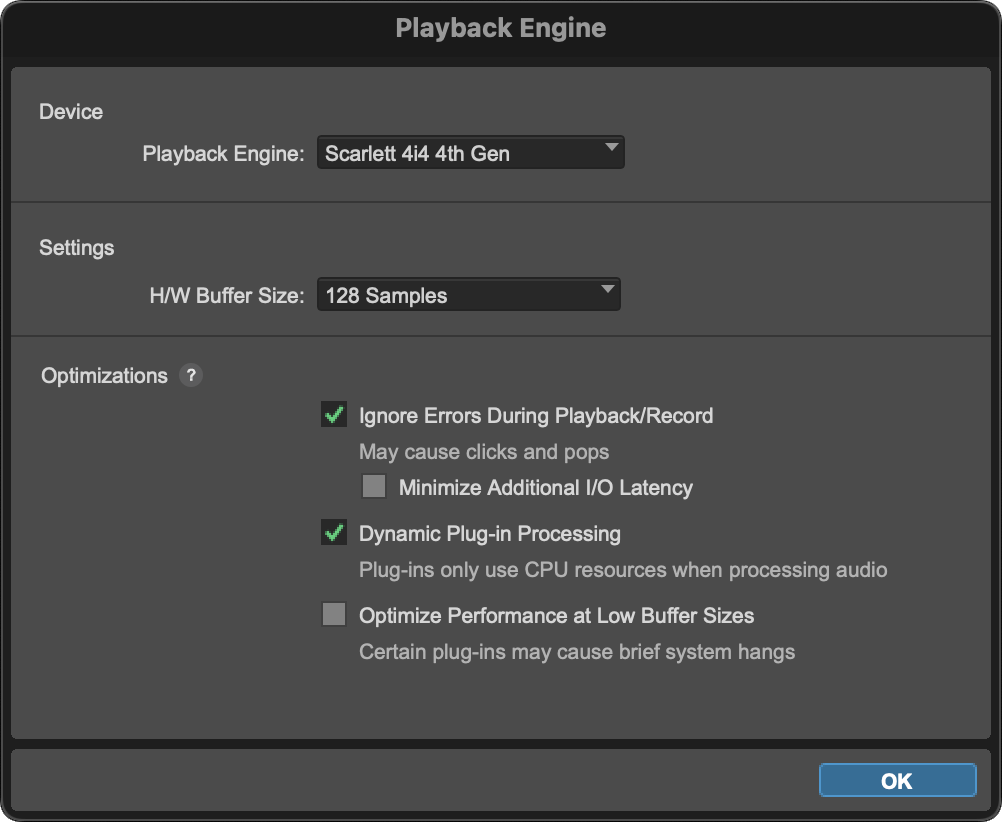Click the Device section heading
Screen dimensions: 1002x822
tap(71, 111)
